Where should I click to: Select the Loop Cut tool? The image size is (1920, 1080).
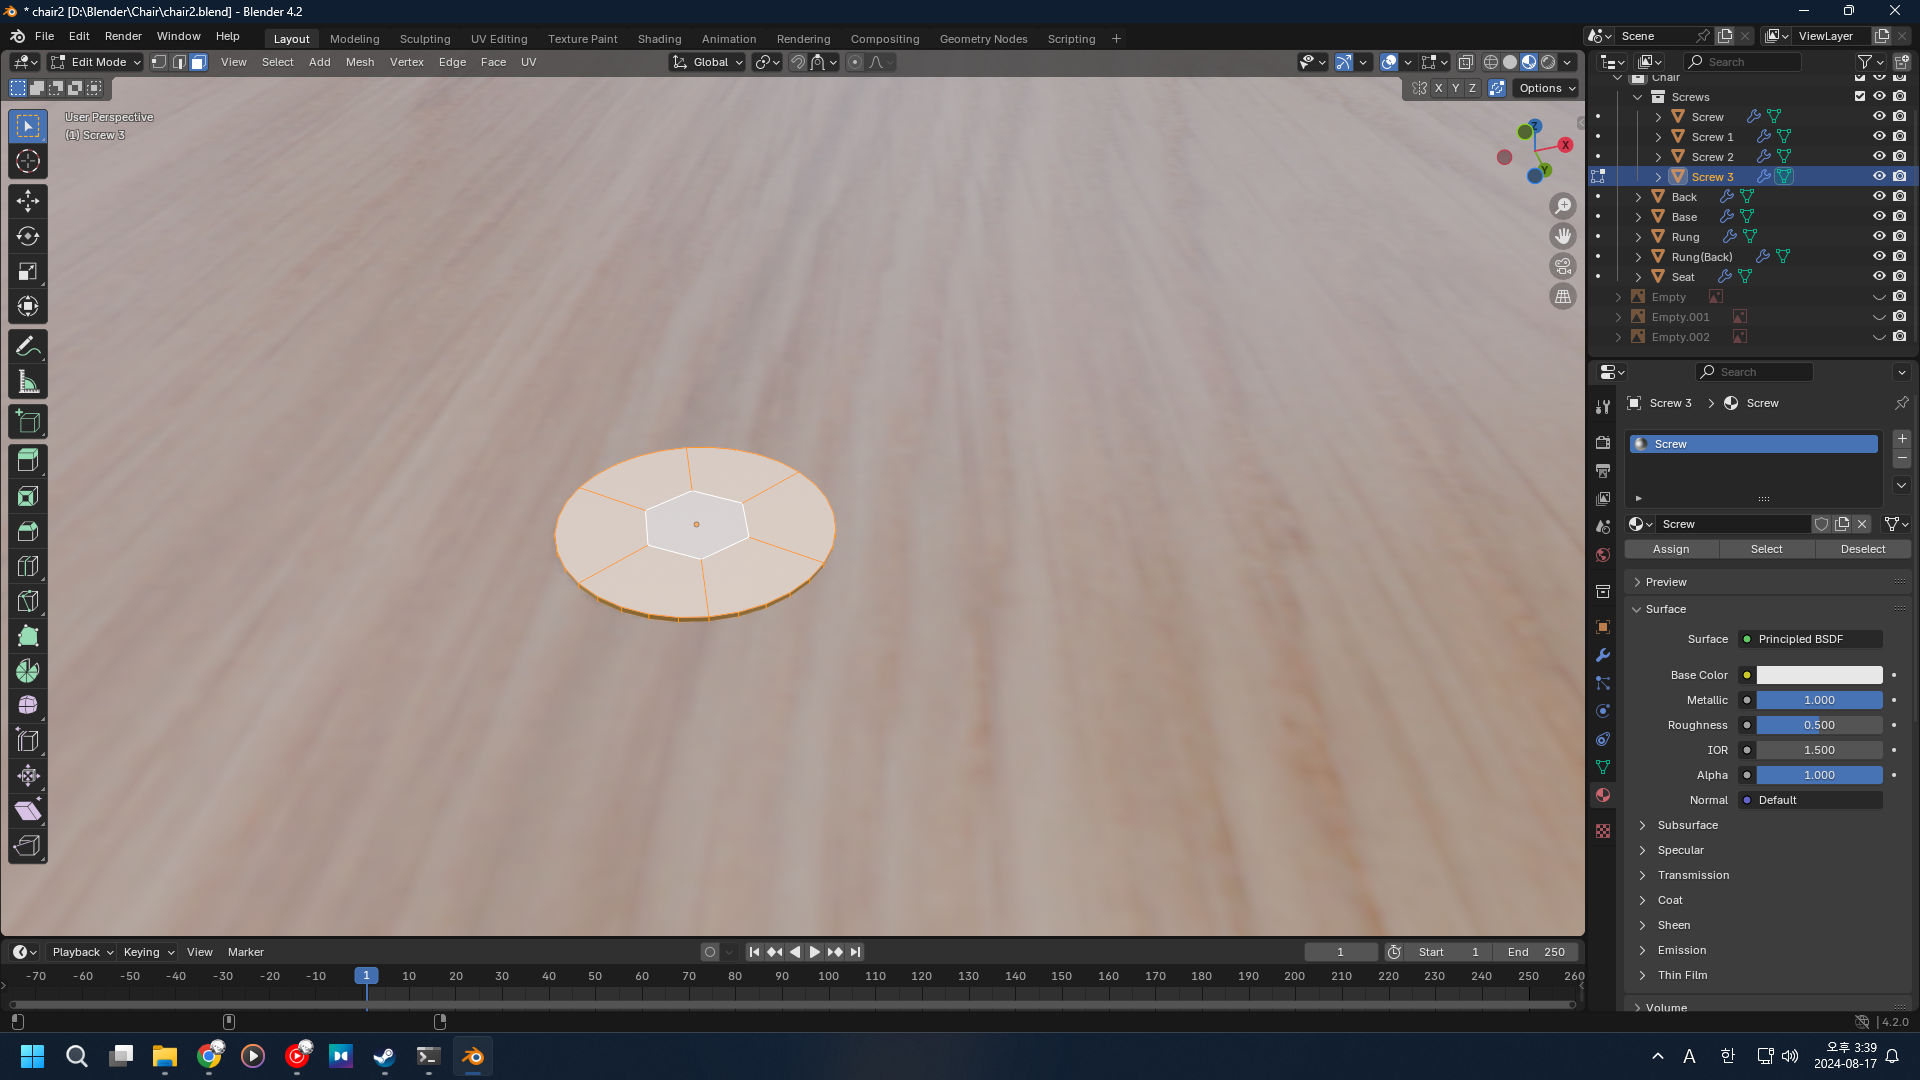click(28, 566)
